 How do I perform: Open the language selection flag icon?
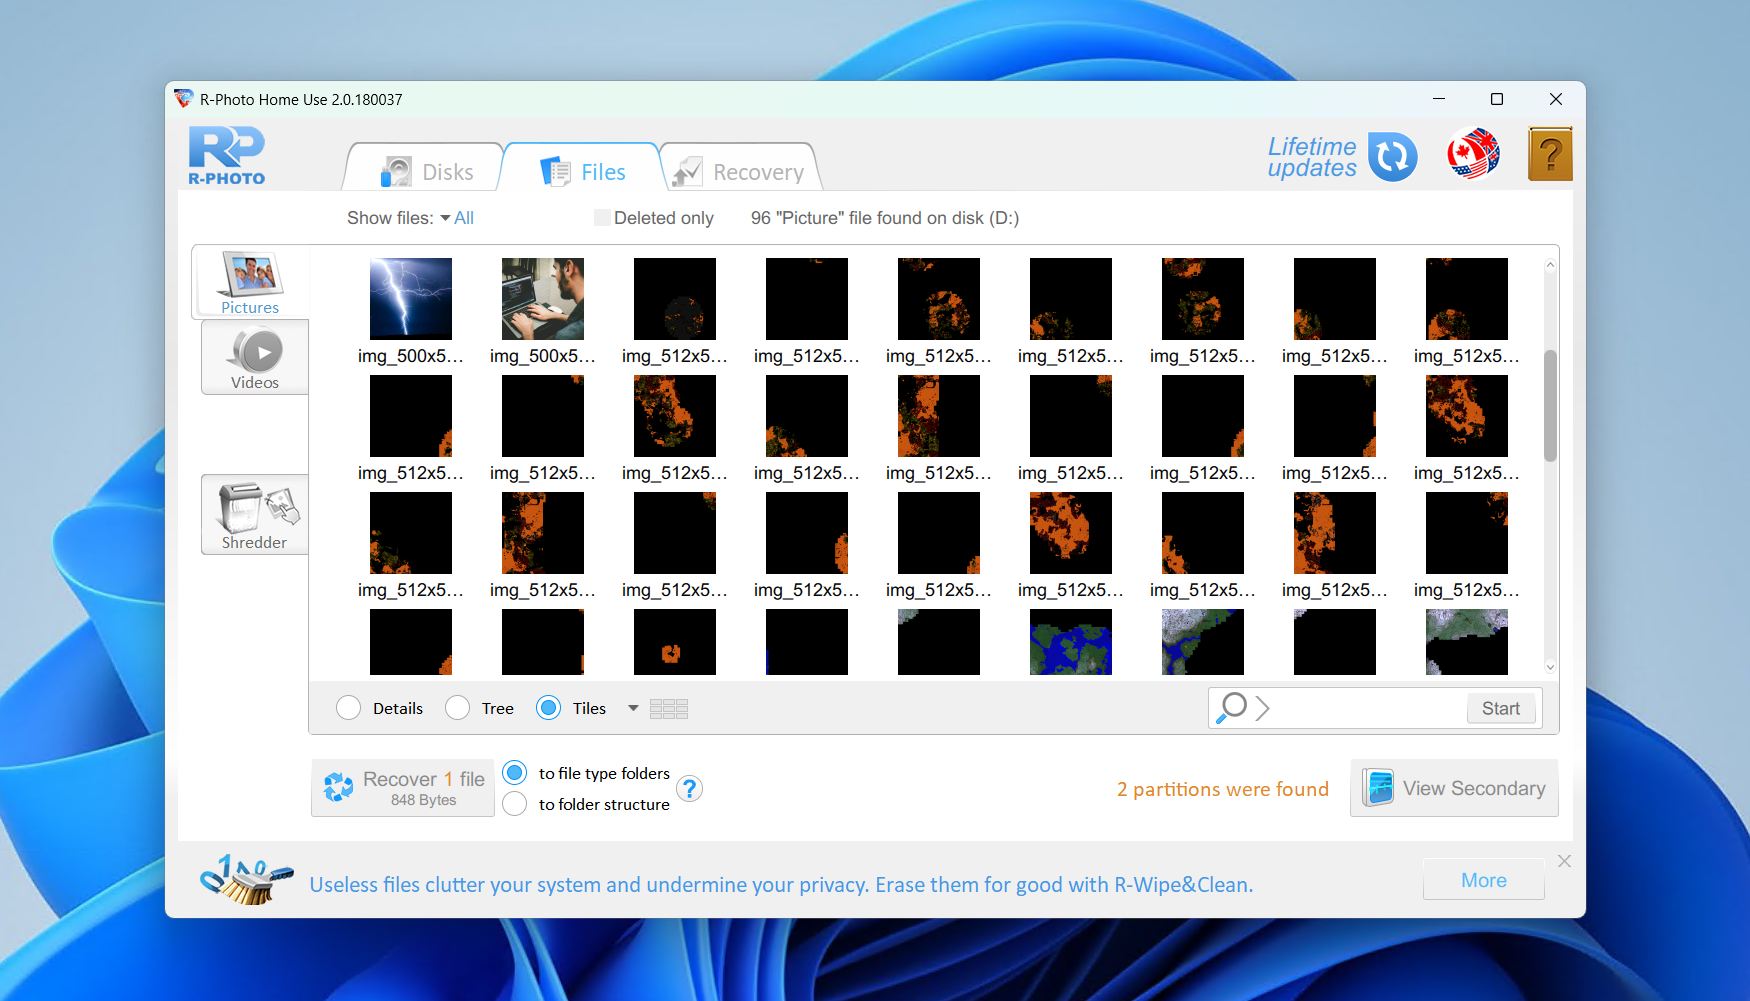coord(1473,154)
